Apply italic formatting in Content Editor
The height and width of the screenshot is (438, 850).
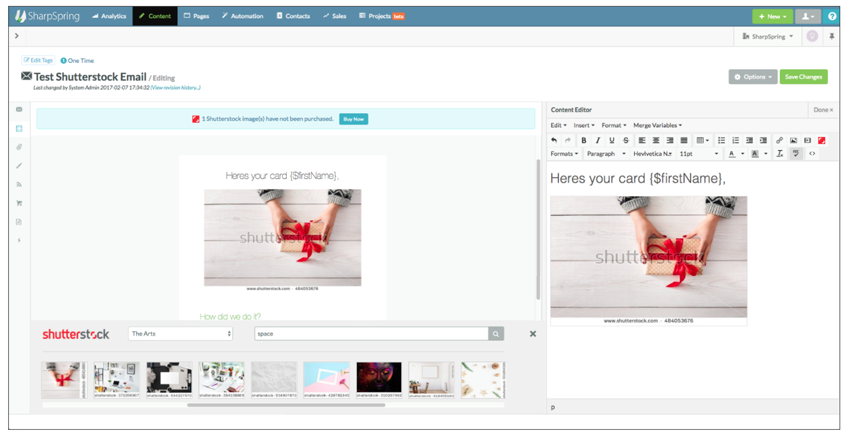tap(598, 140)
